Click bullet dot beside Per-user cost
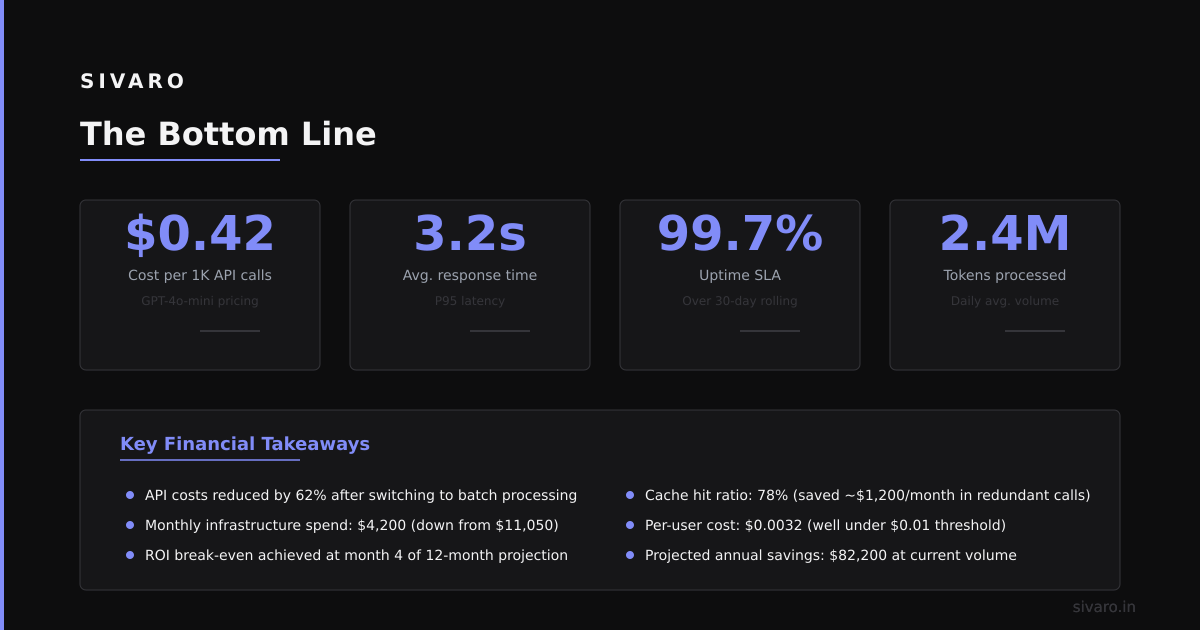Screen dimensions: 1200x630 [630, 525]
